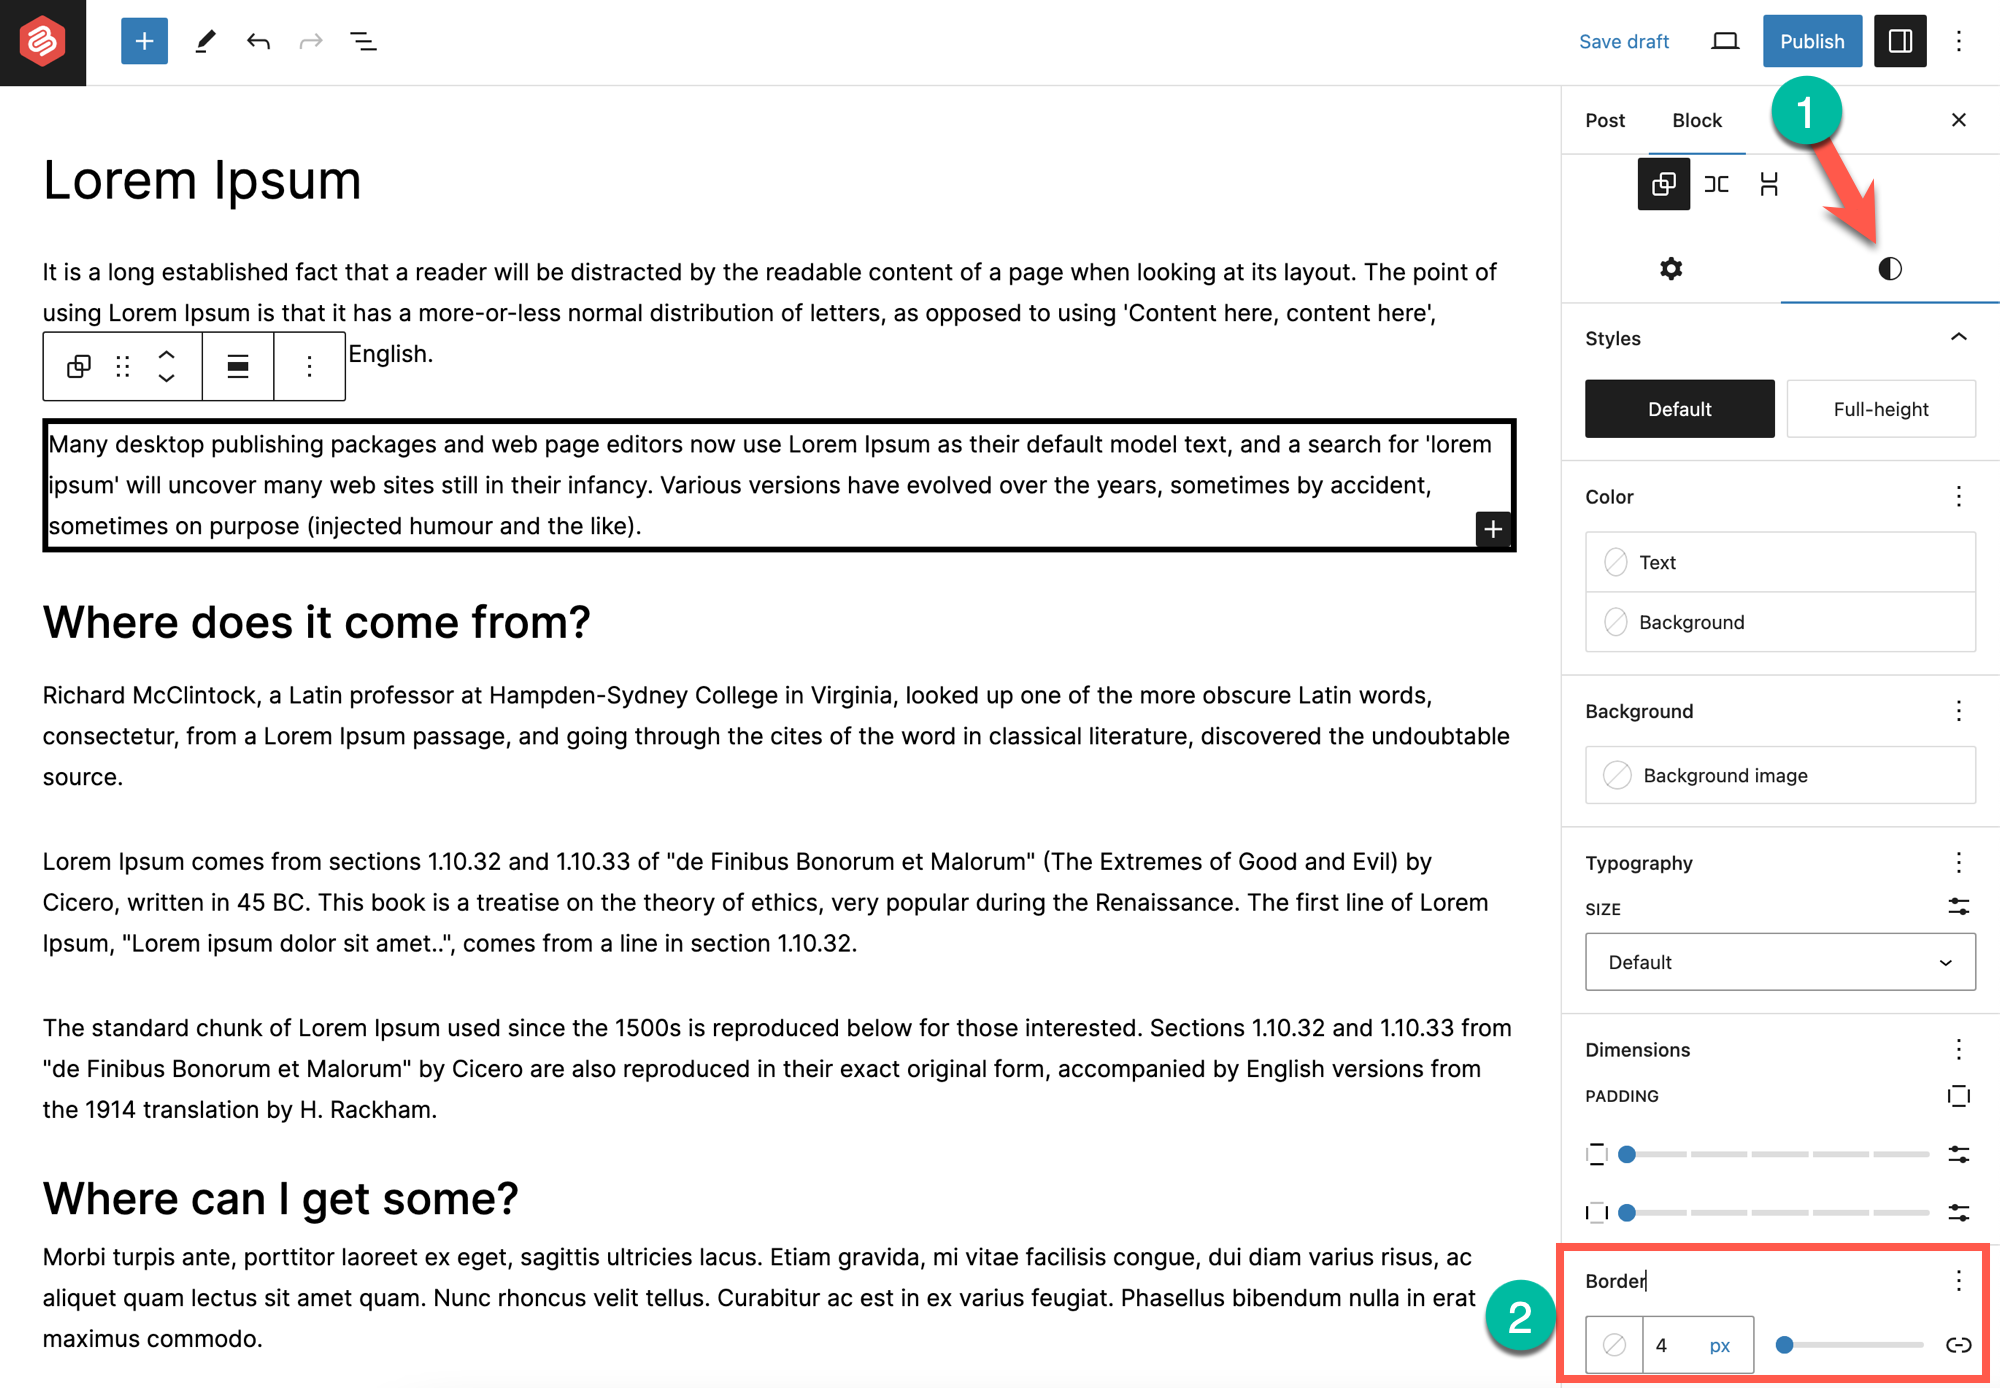Open the Document Overview list view icon
Image resolution: width=2000 pixels, height=1390 pixels.
coord(363,41)
